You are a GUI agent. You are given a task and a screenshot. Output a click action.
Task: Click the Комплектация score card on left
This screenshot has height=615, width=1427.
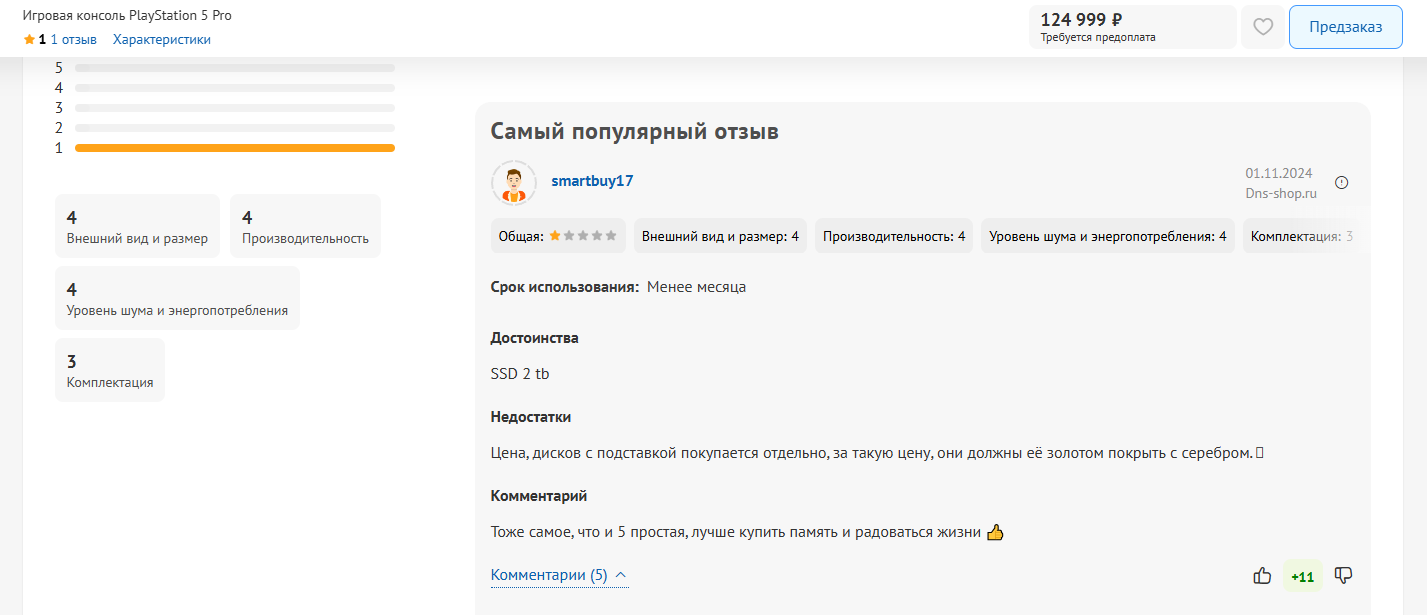pyautogui.click(x=110, y=370)
